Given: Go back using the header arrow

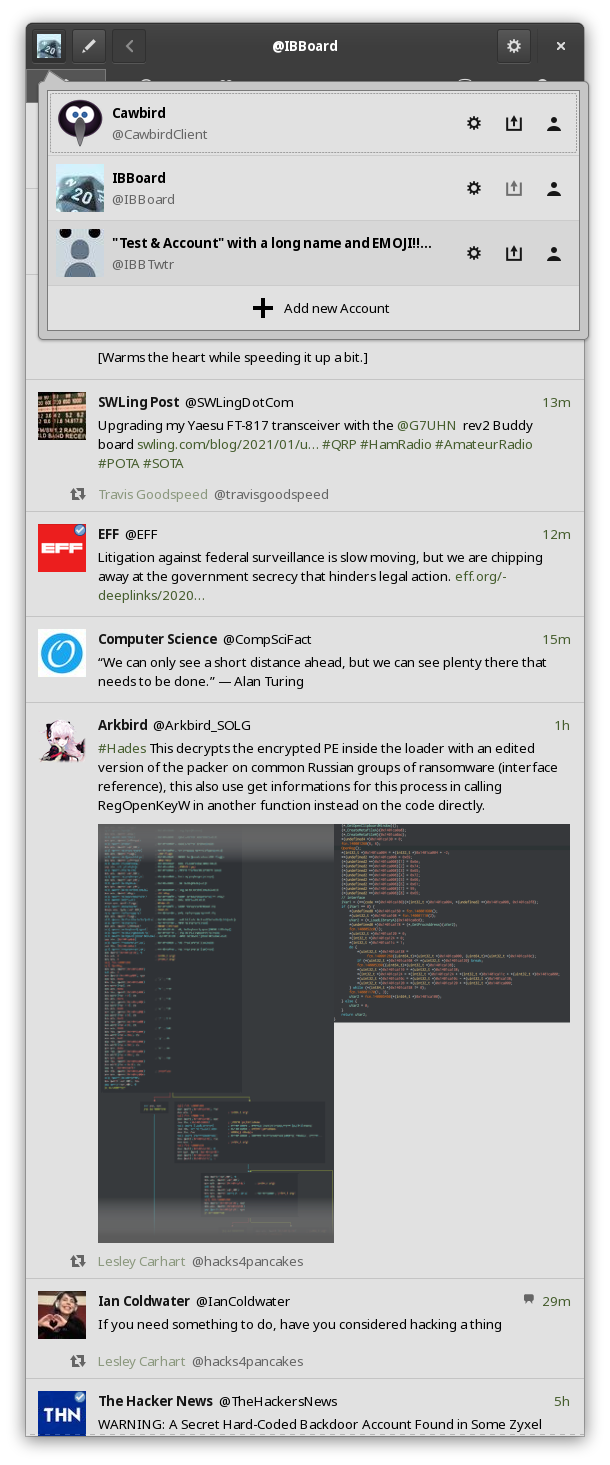Looking at the screenshot, I should (130, 46).
